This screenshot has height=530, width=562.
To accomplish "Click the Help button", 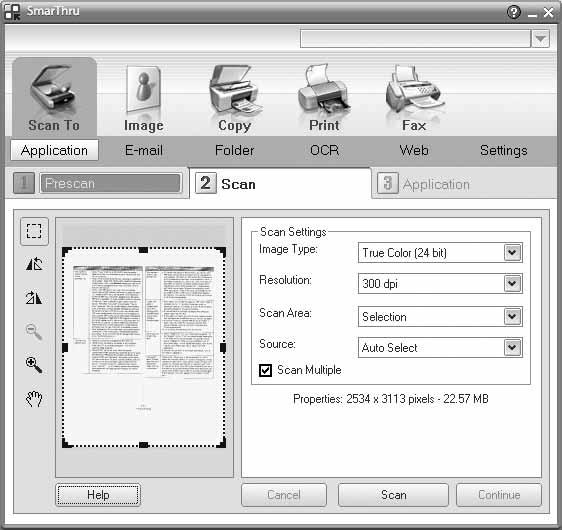I will click(98, 495).
